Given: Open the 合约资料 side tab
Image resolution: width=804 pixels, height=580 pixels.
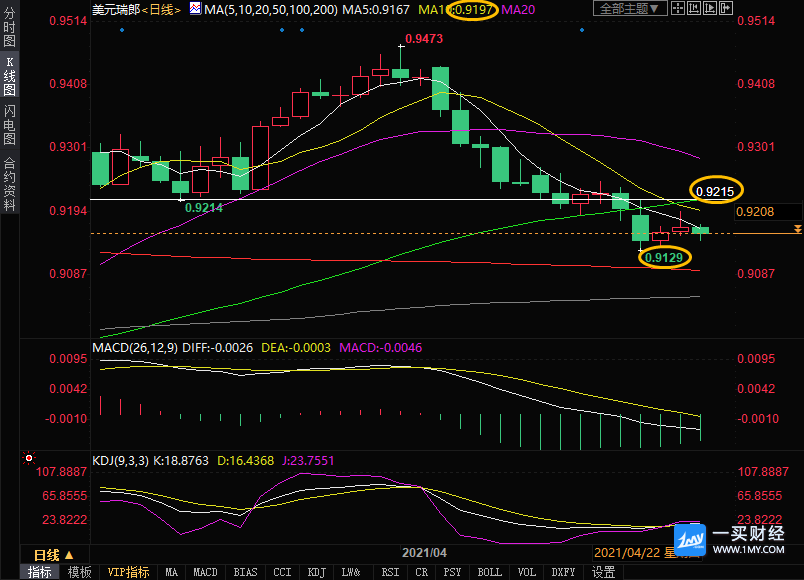Looking at the screenshot, I should click(9, 185).
